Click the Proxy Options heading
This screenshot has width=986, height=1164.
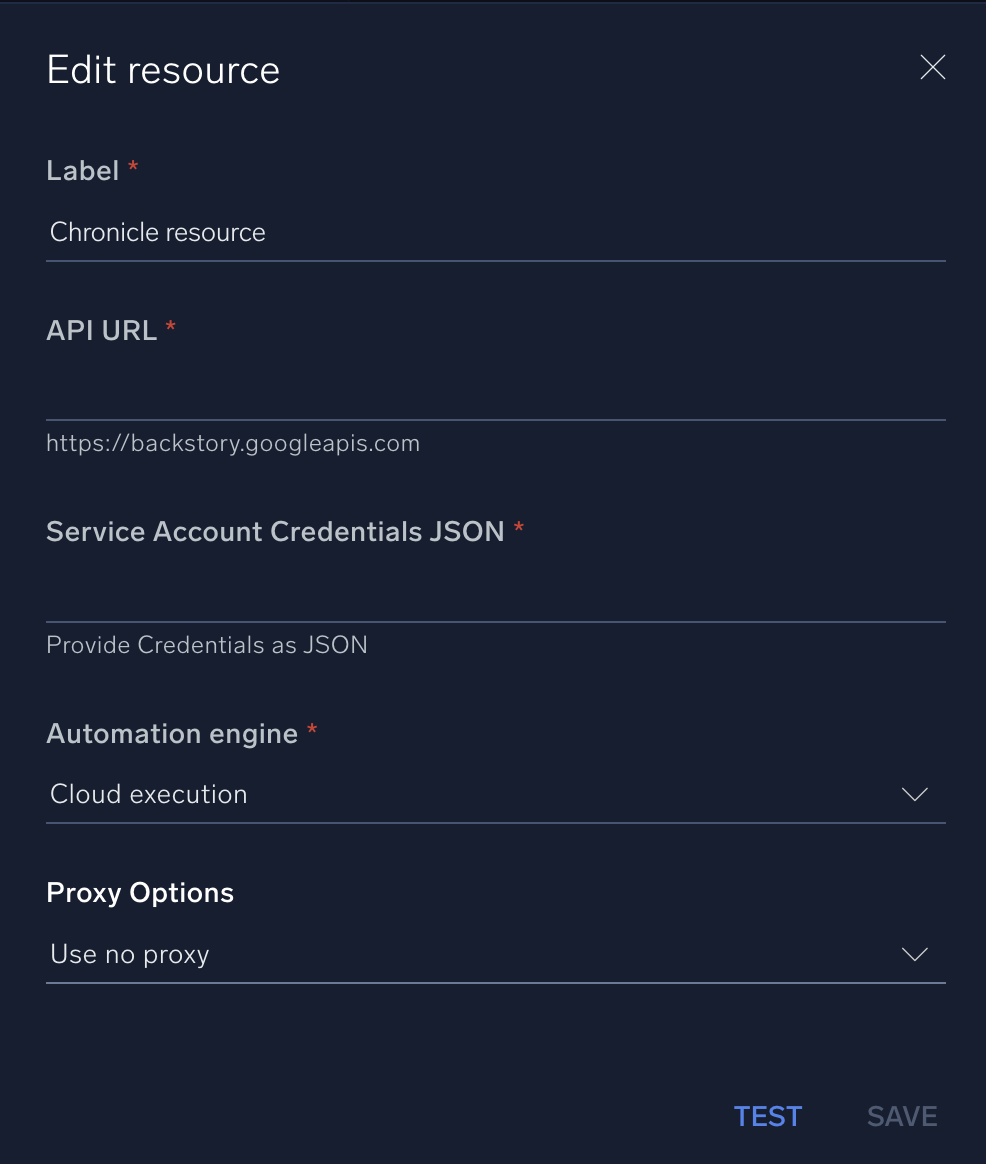click(x=140, y=893)
